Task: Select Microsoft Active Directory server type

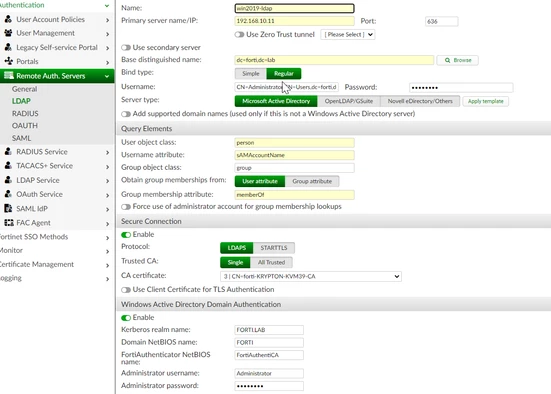Action: [276, 101]
